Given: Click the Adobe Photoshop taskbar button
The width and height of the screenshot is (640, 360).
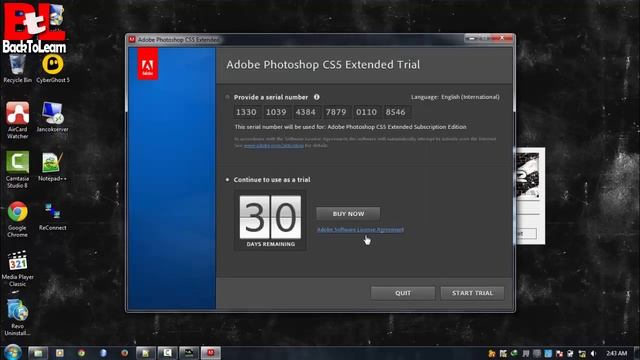Looking at the screenshot, I should pos(211,353).
